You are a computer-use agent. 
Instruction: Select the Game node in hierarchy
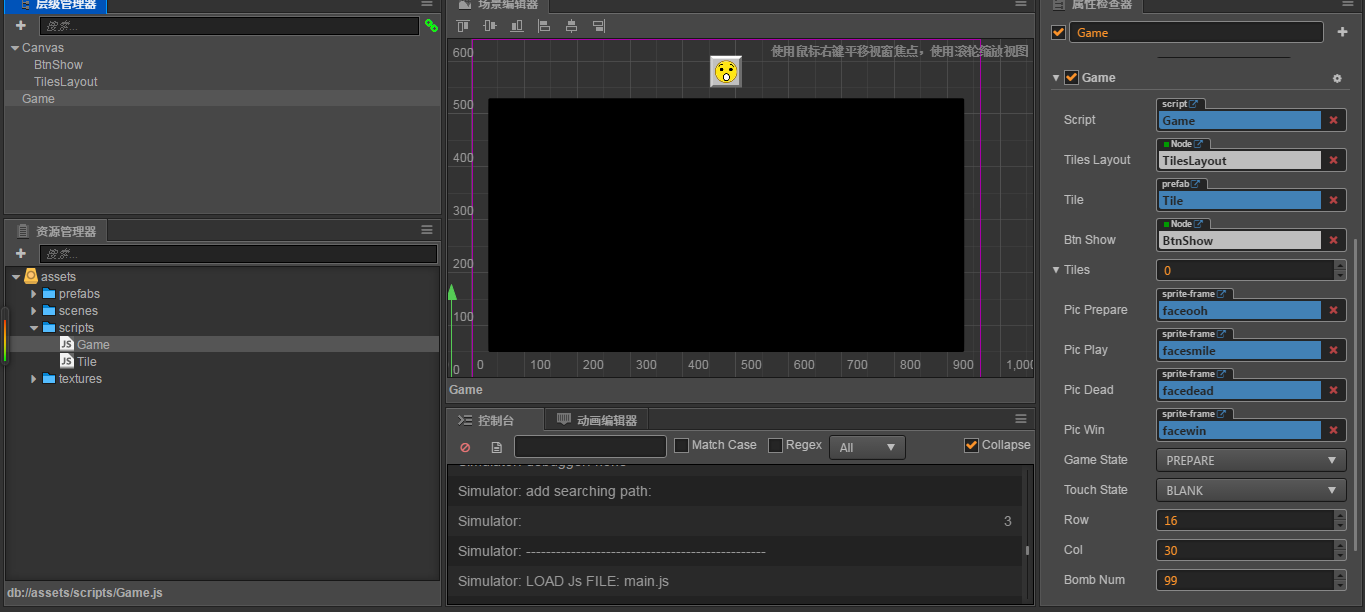coord(38,99)
